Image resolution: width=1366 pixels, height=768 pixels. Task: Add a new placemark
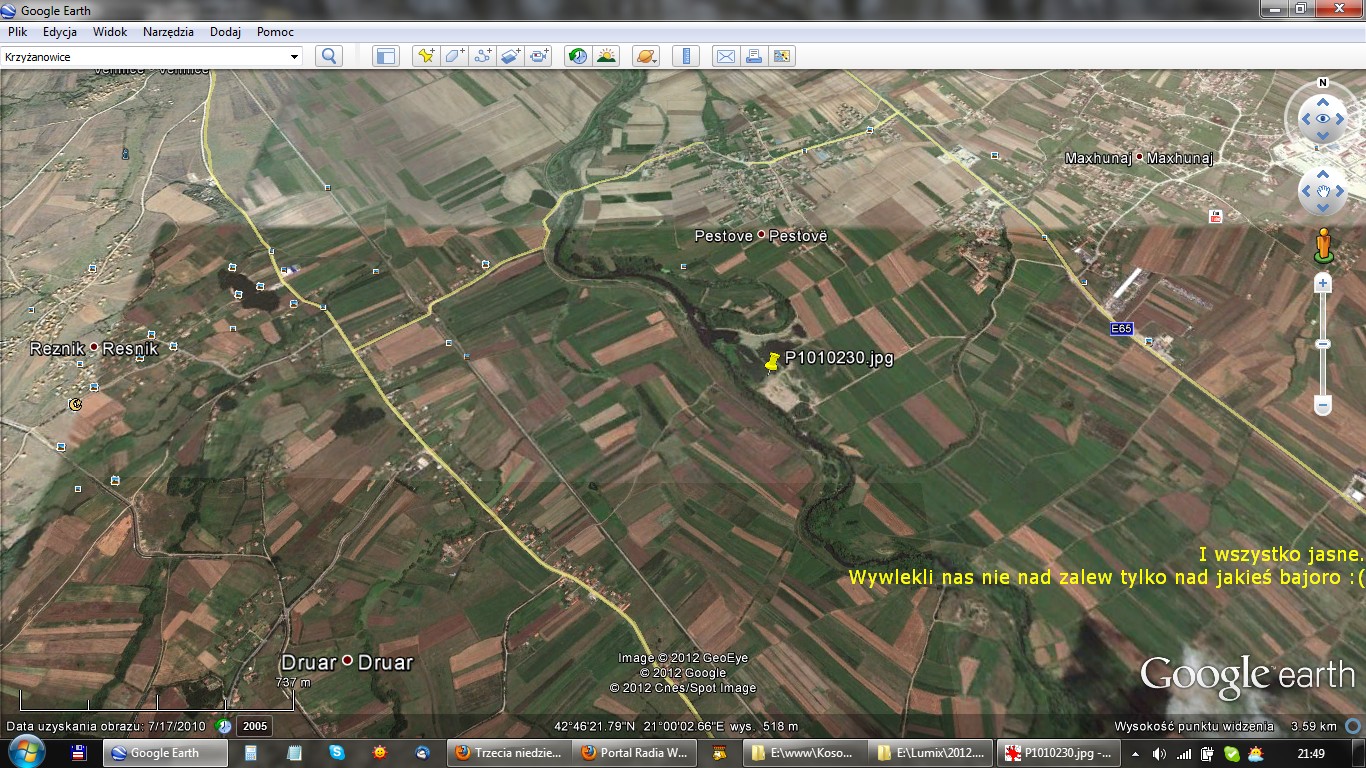tap(426, 56)
